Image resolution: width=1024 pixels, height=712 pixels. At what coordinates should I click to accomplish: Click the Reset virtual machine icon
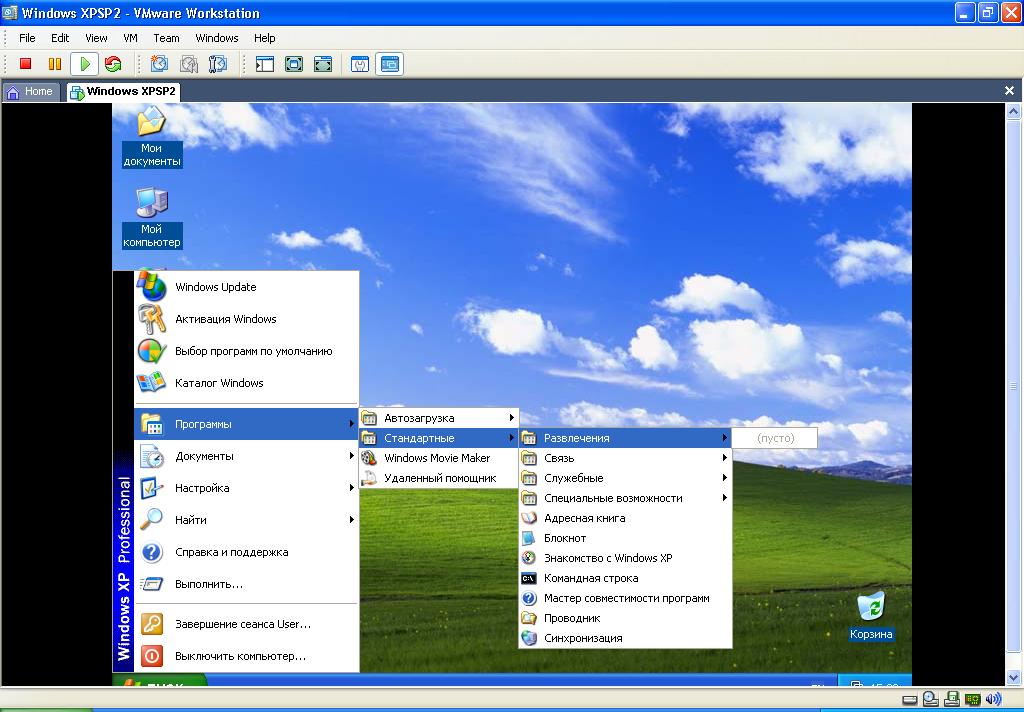113,64
